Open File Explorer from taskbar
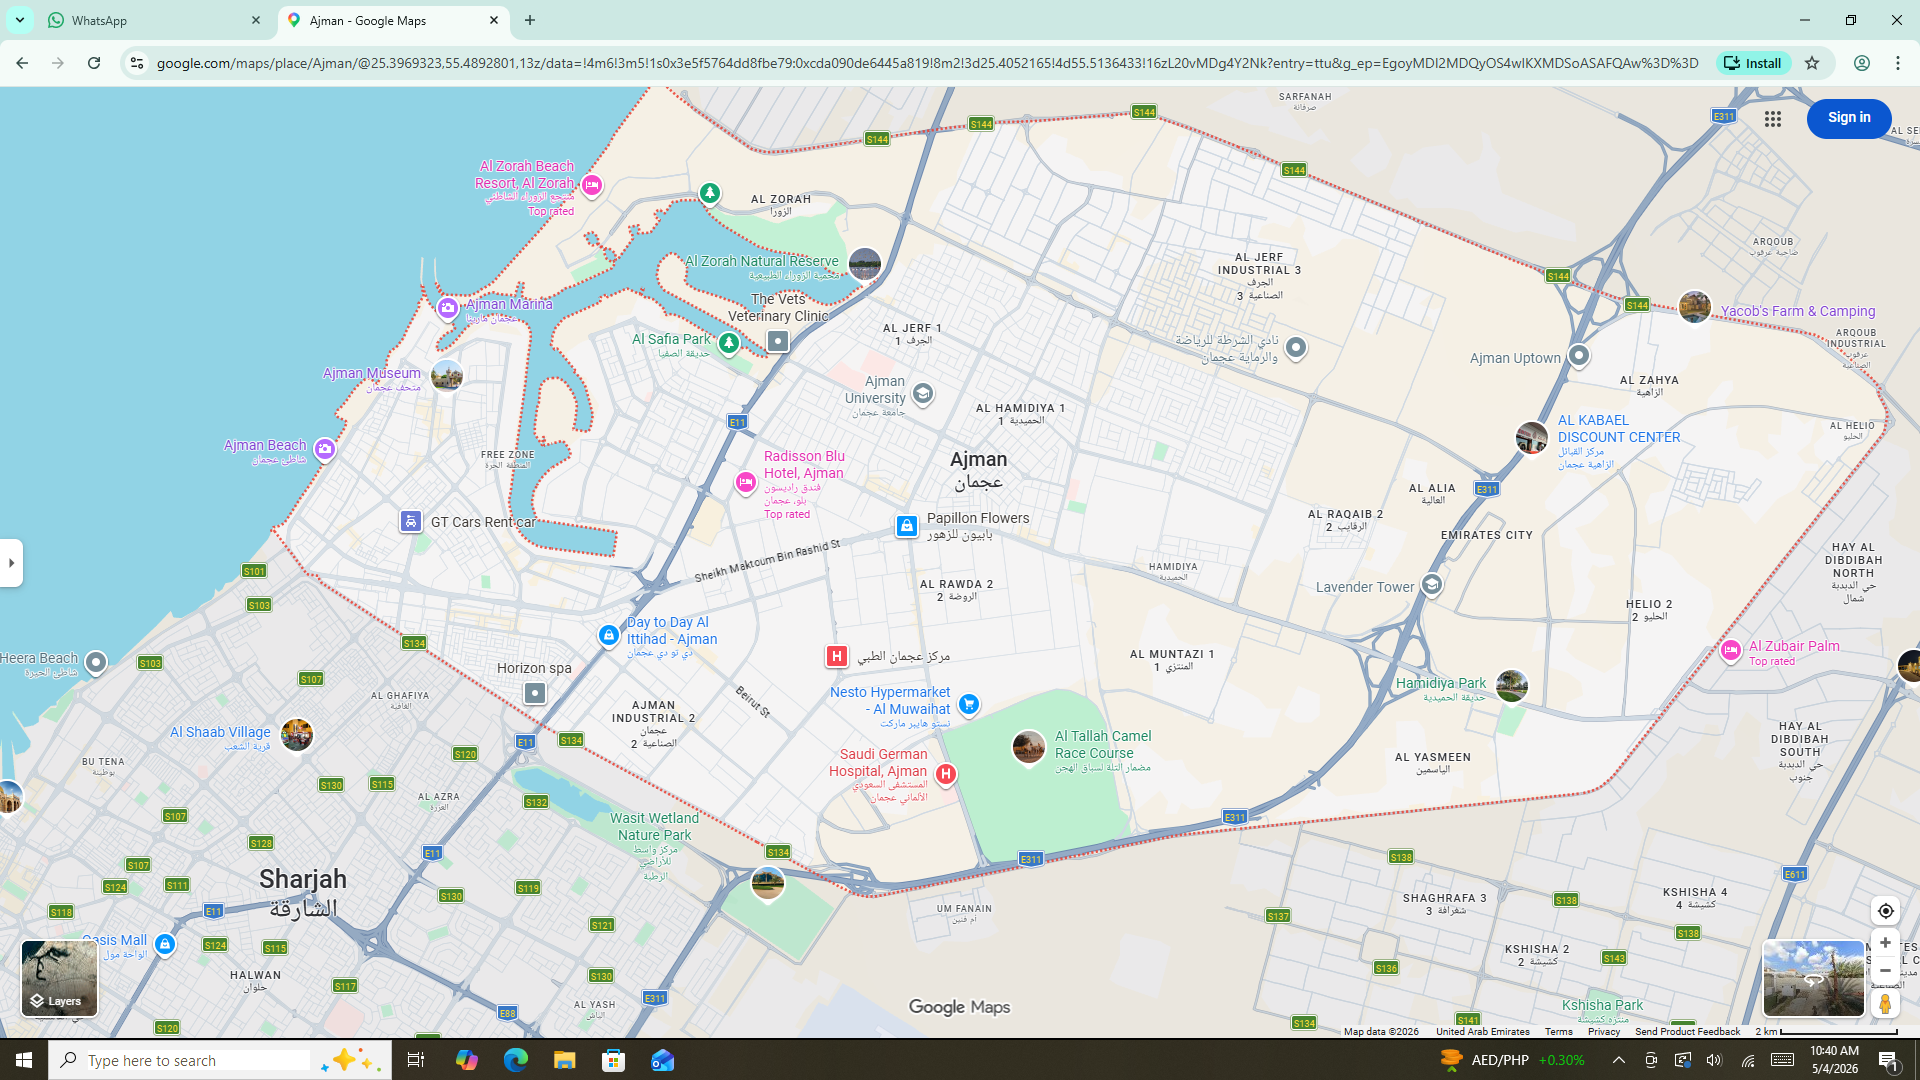Viewport: 1920px width, 1080px height. [564, 1060]
